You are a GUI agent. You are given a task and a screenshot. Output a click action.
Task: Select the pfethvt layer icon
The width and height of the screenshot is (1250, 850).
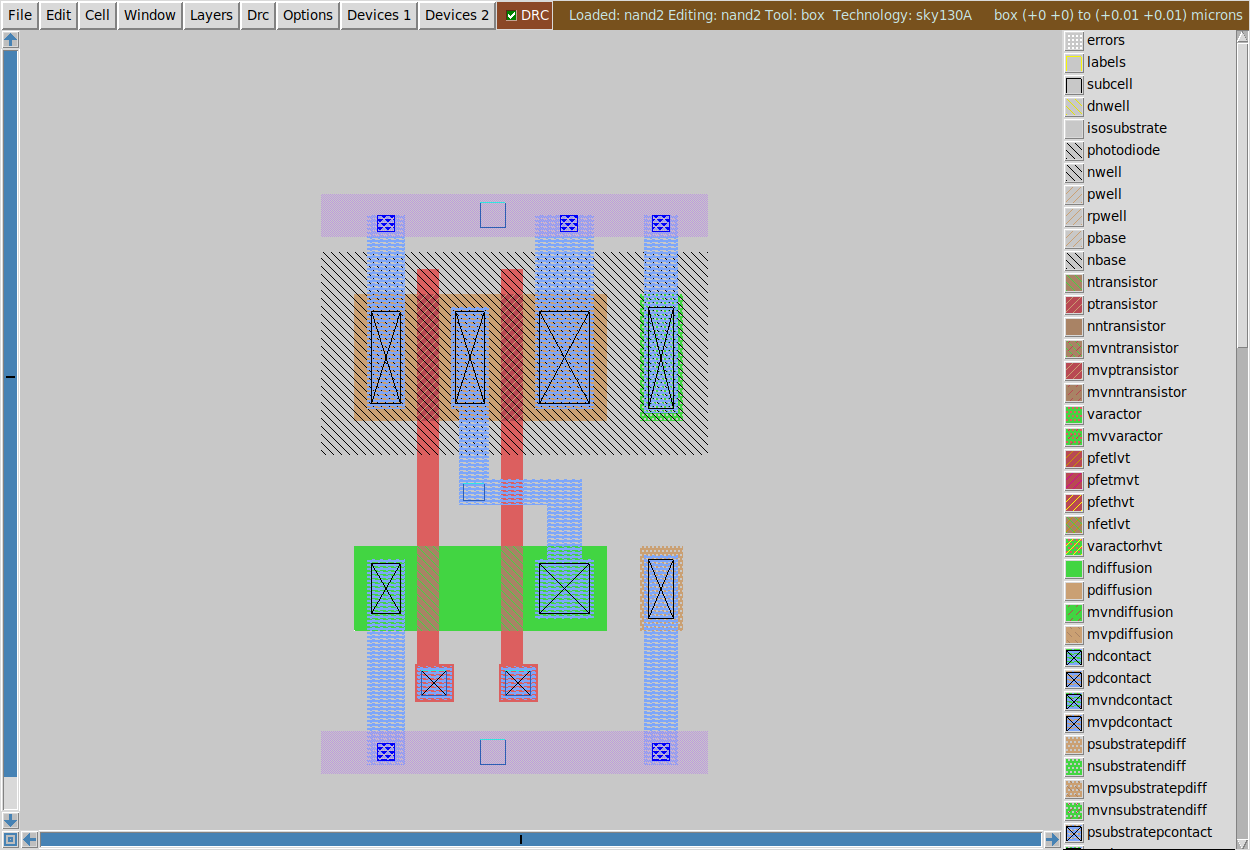(x=1074, y=503)
